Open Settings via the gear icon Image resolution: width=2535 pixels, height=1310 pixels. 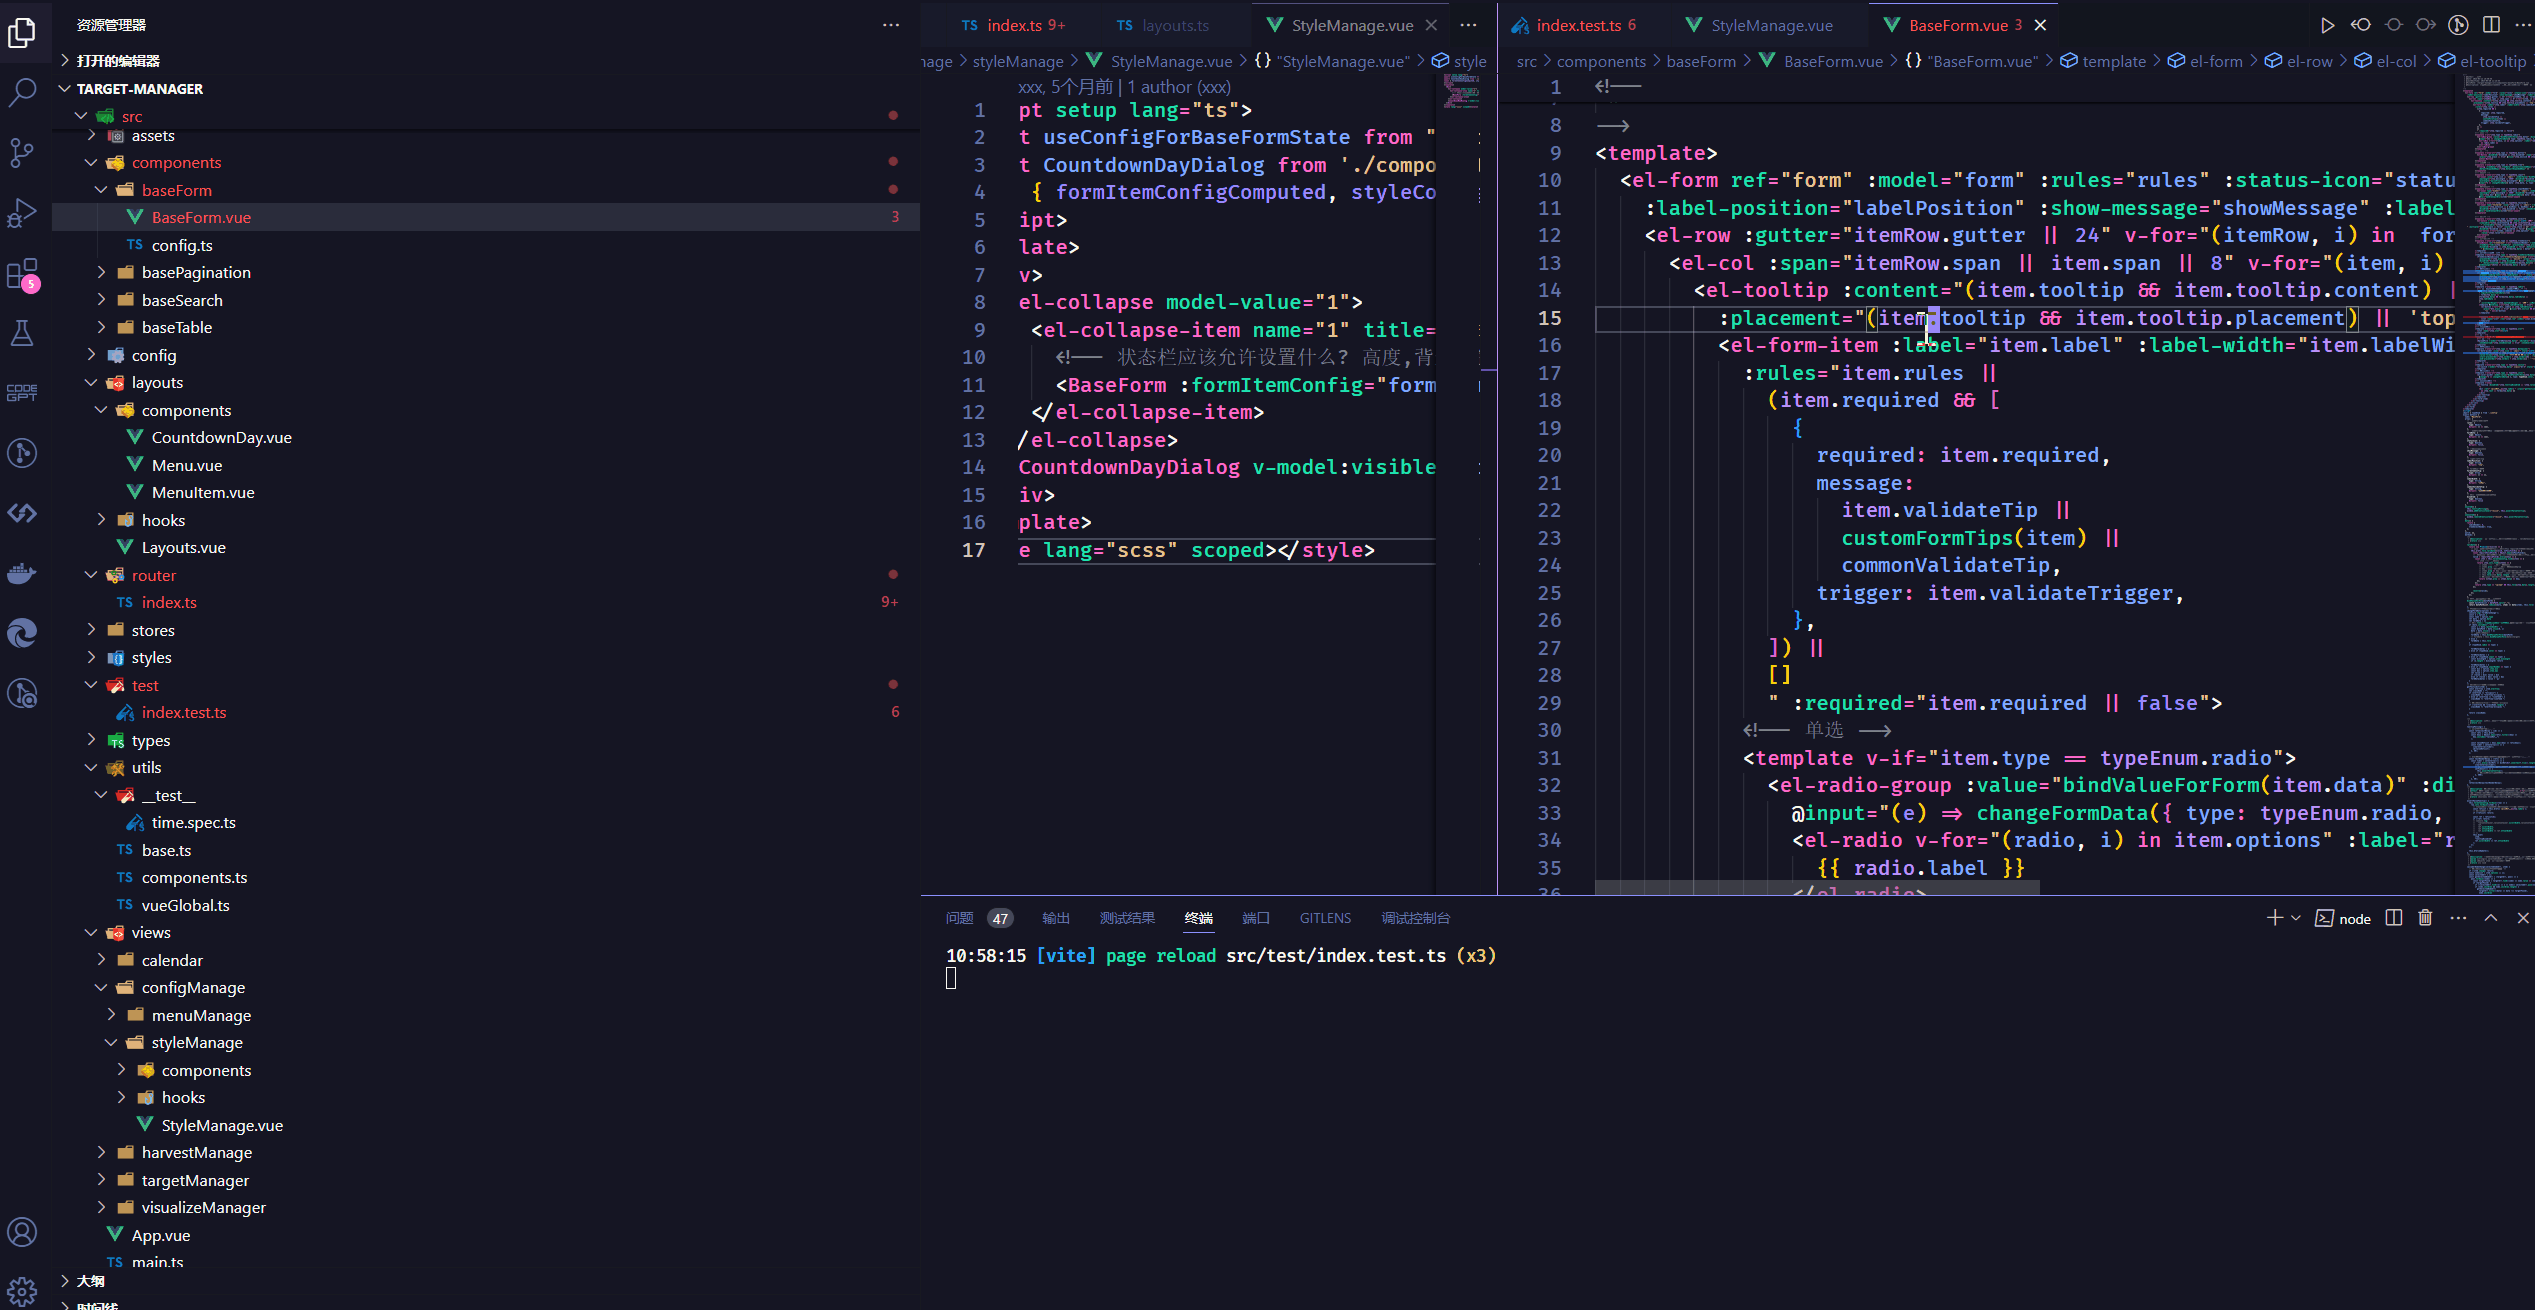coord(22,1291)
